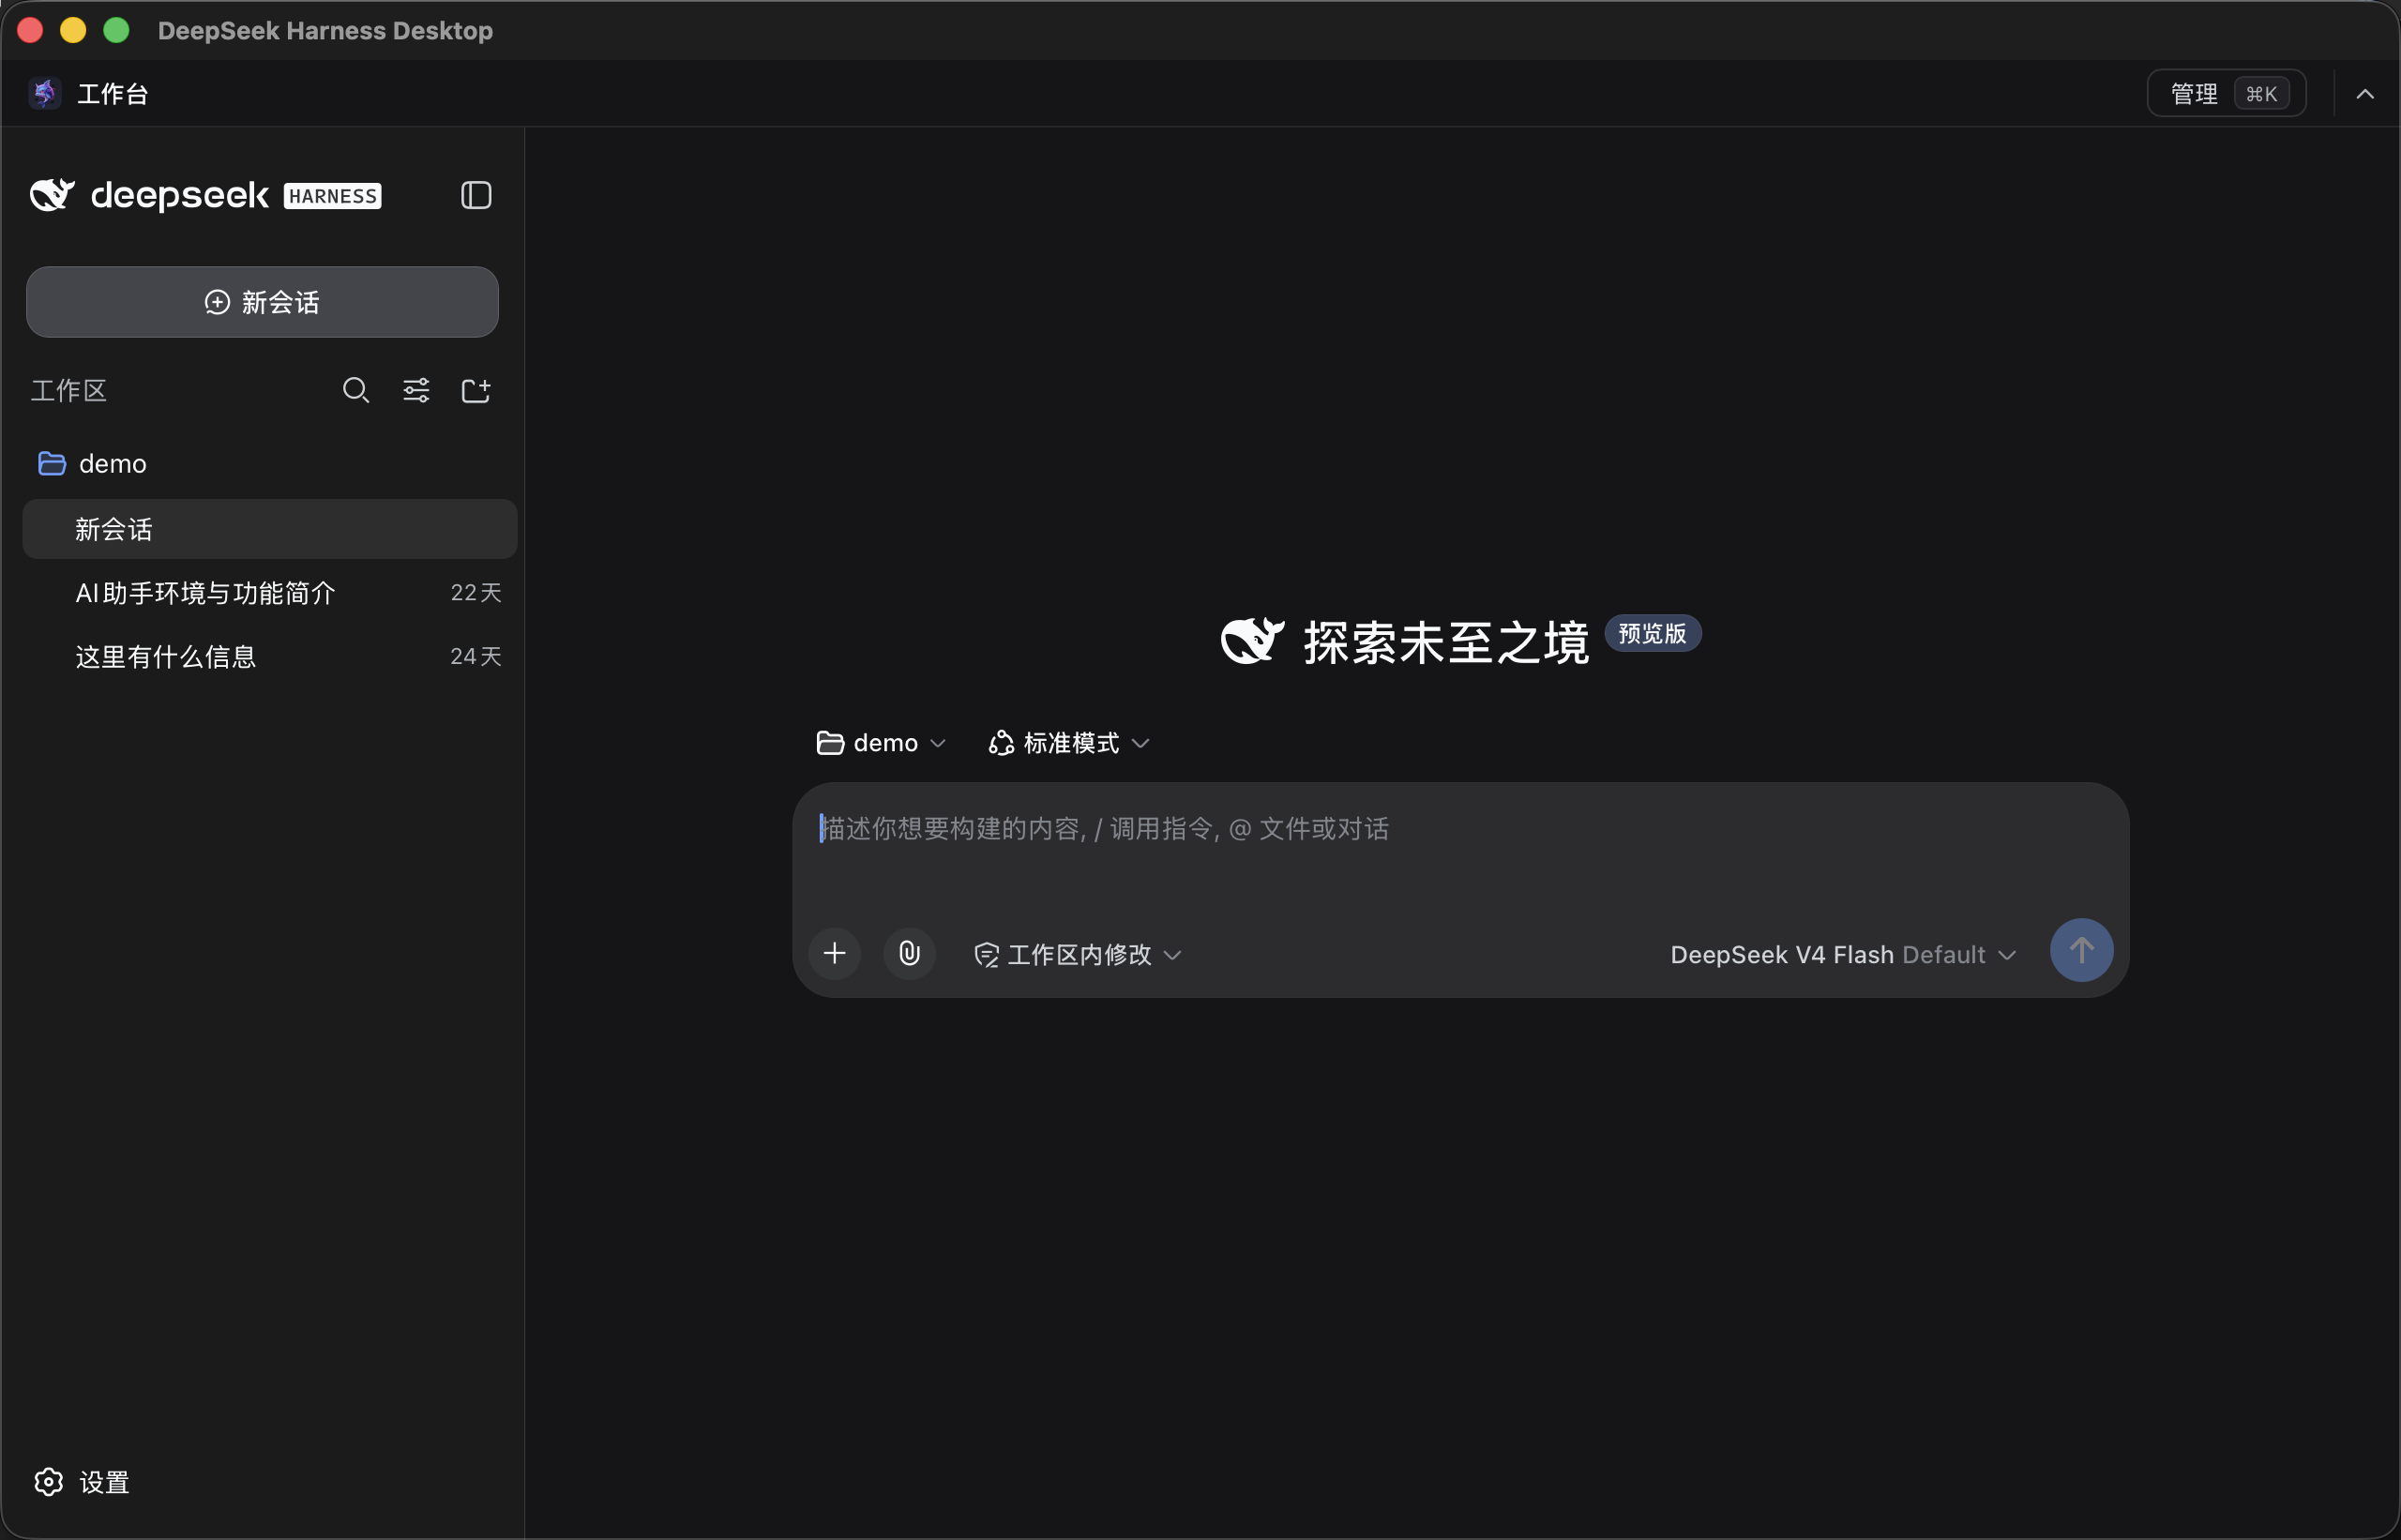Open 设置 at the sidebar bottom

click(82, 1482)
